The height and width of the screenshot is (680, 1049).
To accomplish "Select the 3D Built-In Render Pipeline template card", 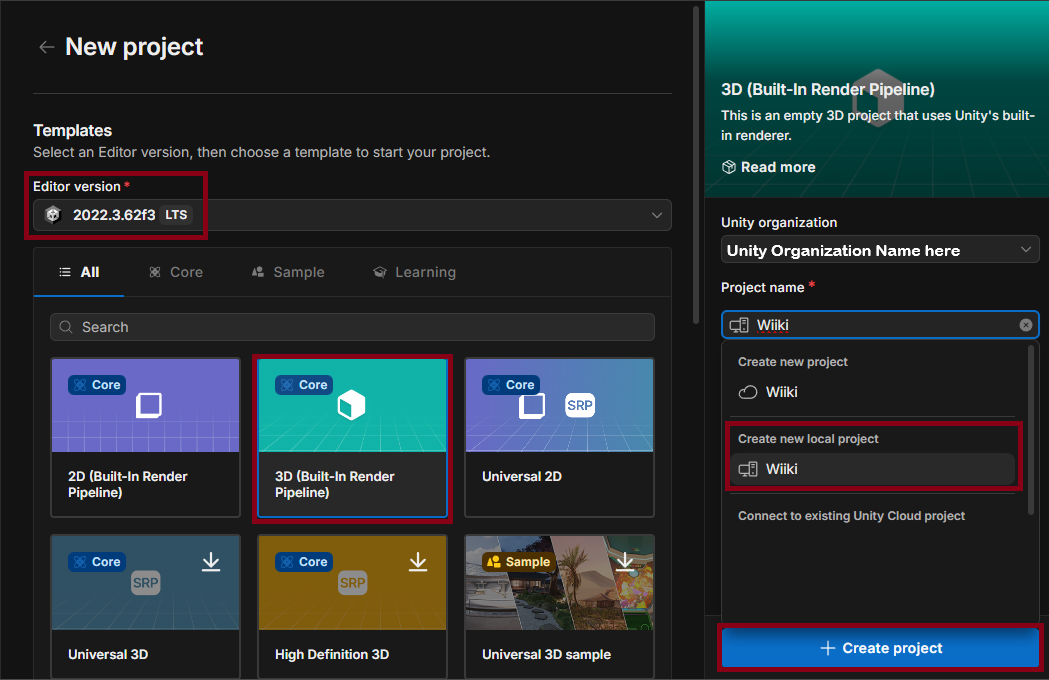I will click(x=352, y=438).
